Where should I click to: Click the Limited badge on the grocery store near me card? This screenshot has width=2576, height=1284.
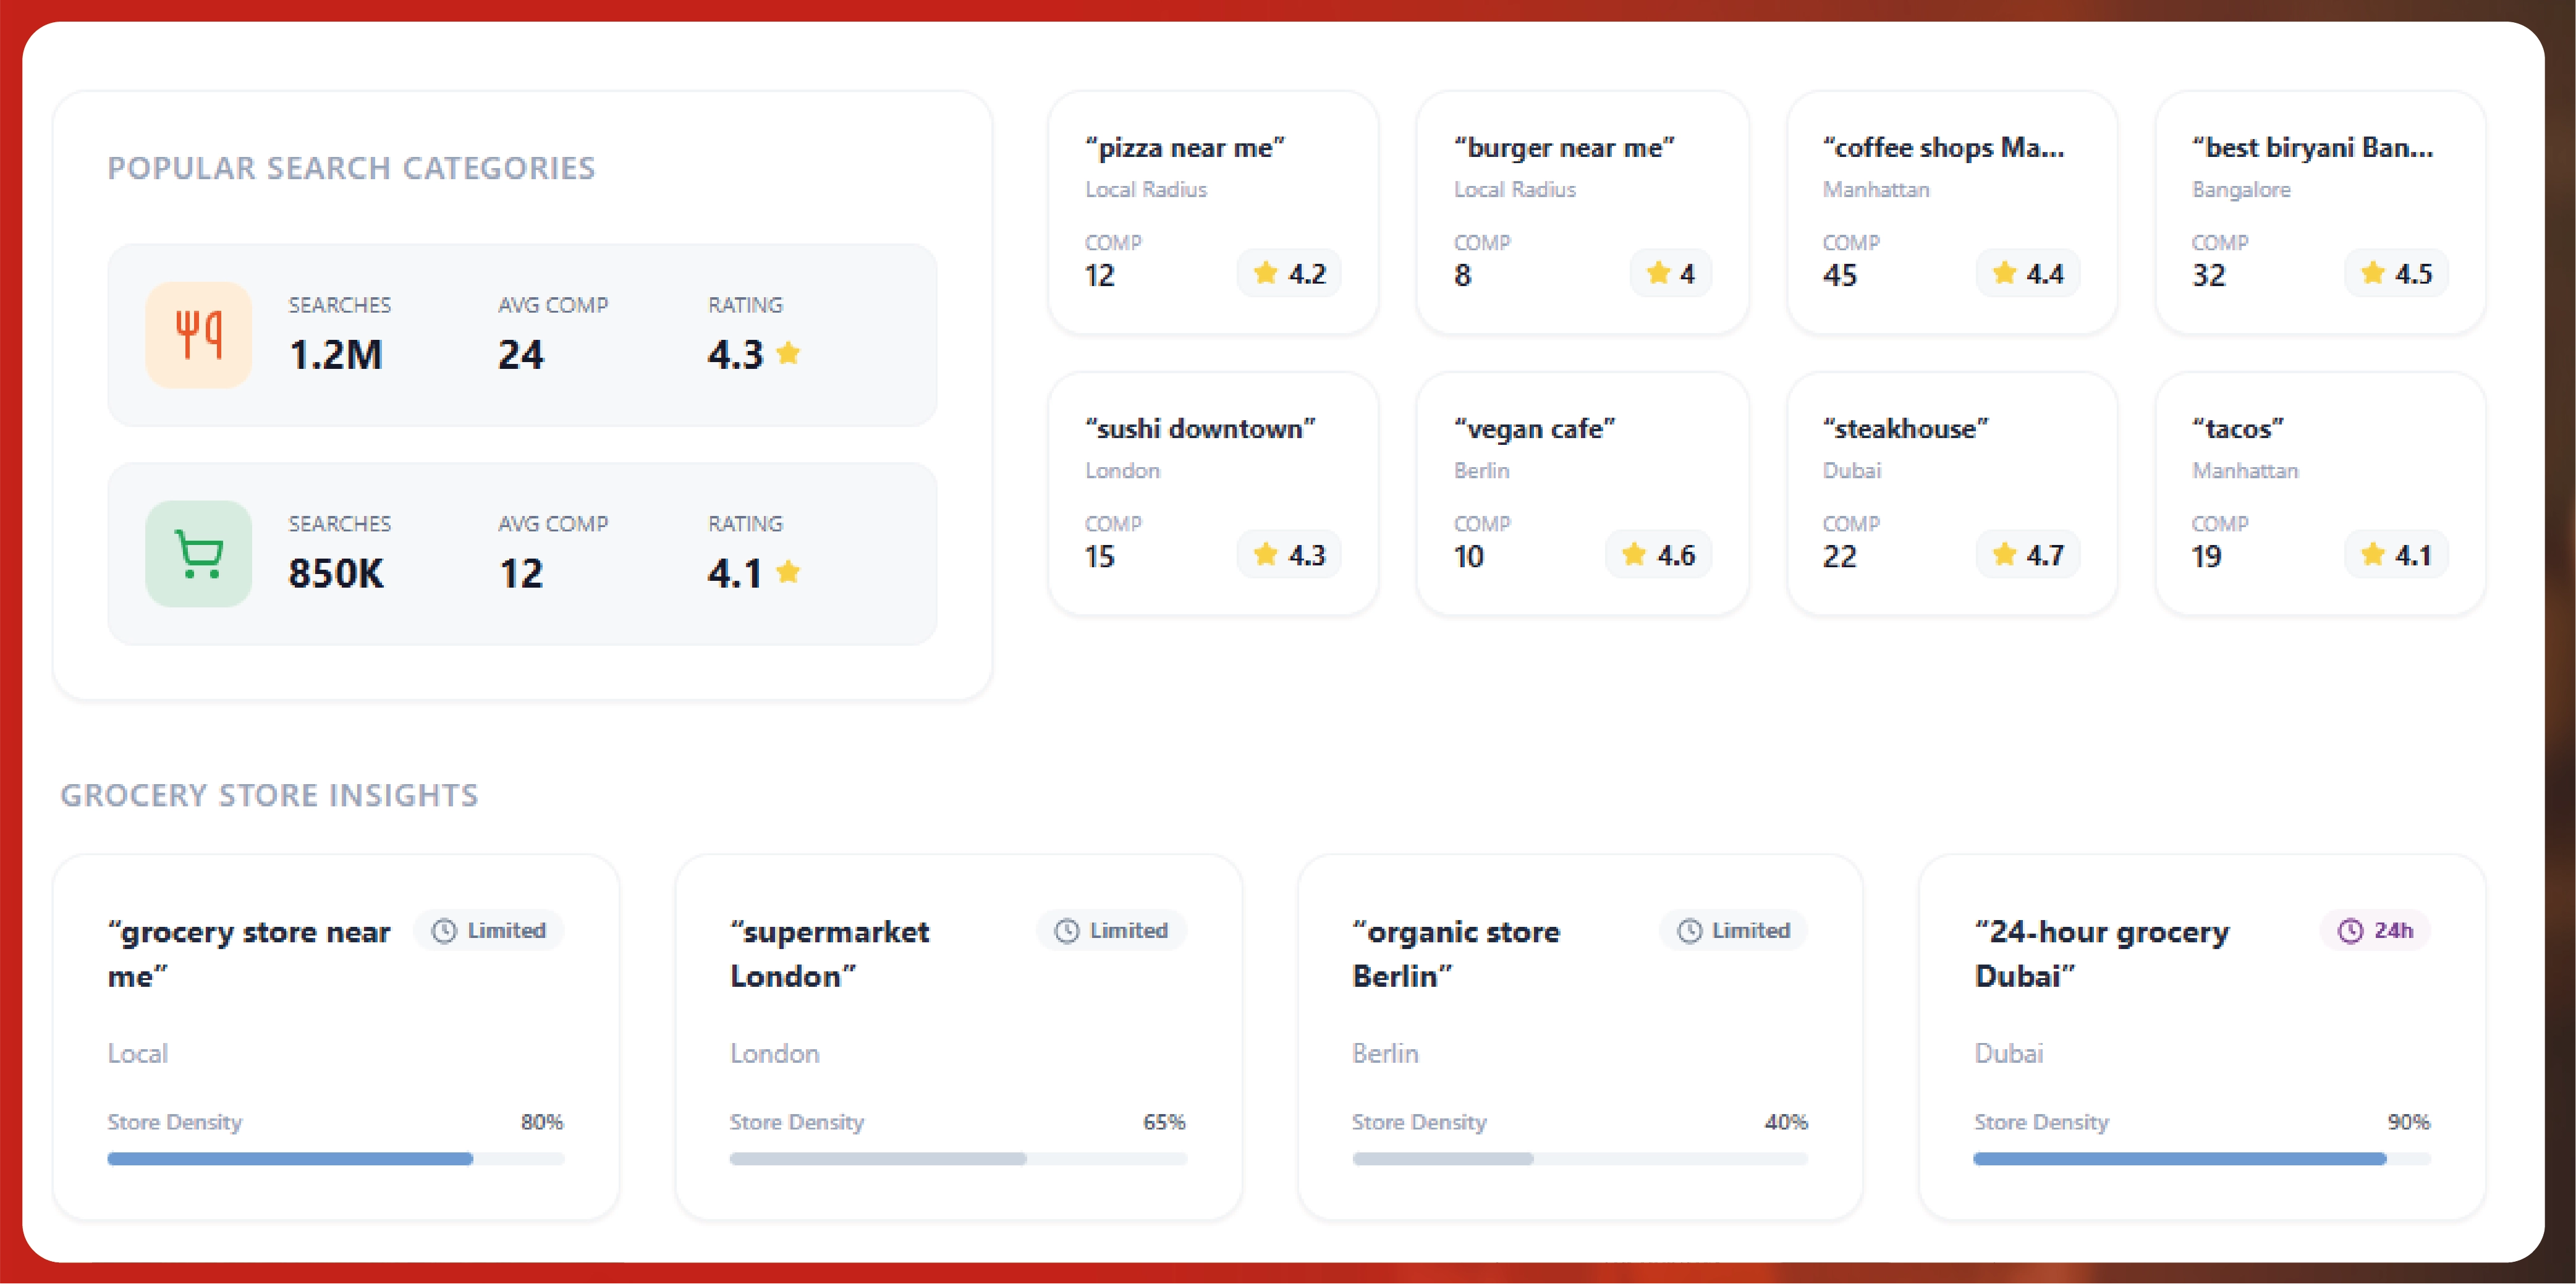pyautogui.click(x=489, y=931)
